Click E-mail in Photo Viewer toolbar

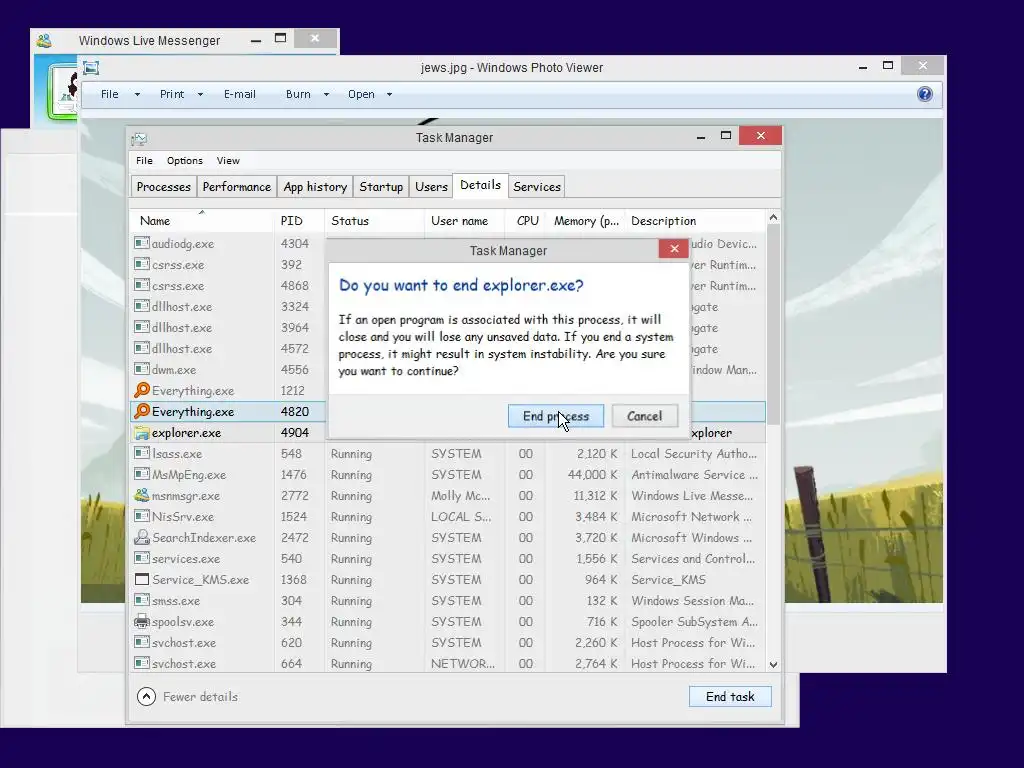click(240, 94)
